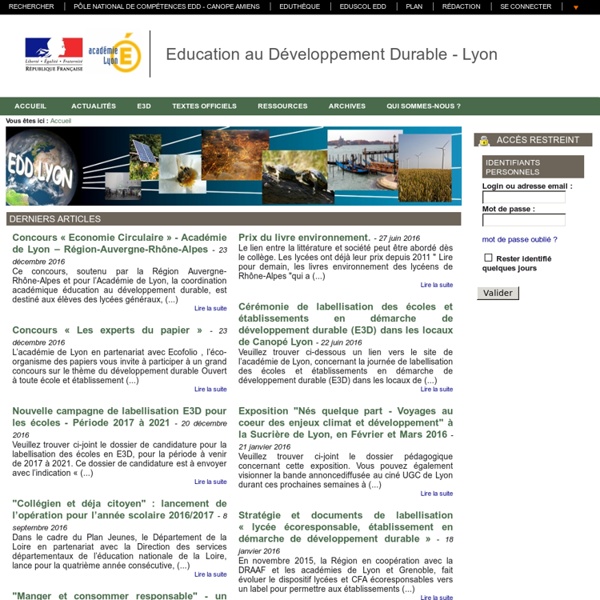
Task: Lire la suite for Economie Circulaire
Action: pyautogui.click(x=210, y=308)
